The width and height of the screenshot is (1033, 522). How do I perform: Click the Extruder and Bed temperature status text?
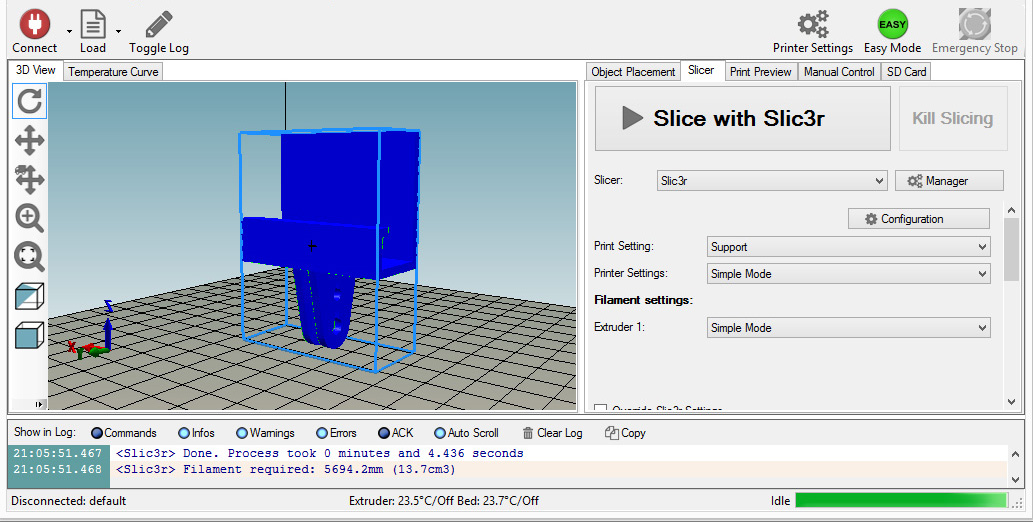[444, 501]
